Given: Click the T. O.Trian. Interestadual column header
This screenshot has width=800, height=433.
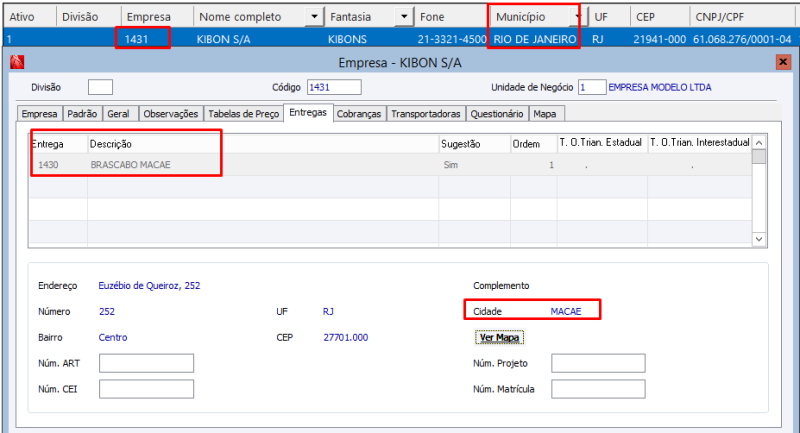Looking at the screenshot, I should [x=699, y=144].
